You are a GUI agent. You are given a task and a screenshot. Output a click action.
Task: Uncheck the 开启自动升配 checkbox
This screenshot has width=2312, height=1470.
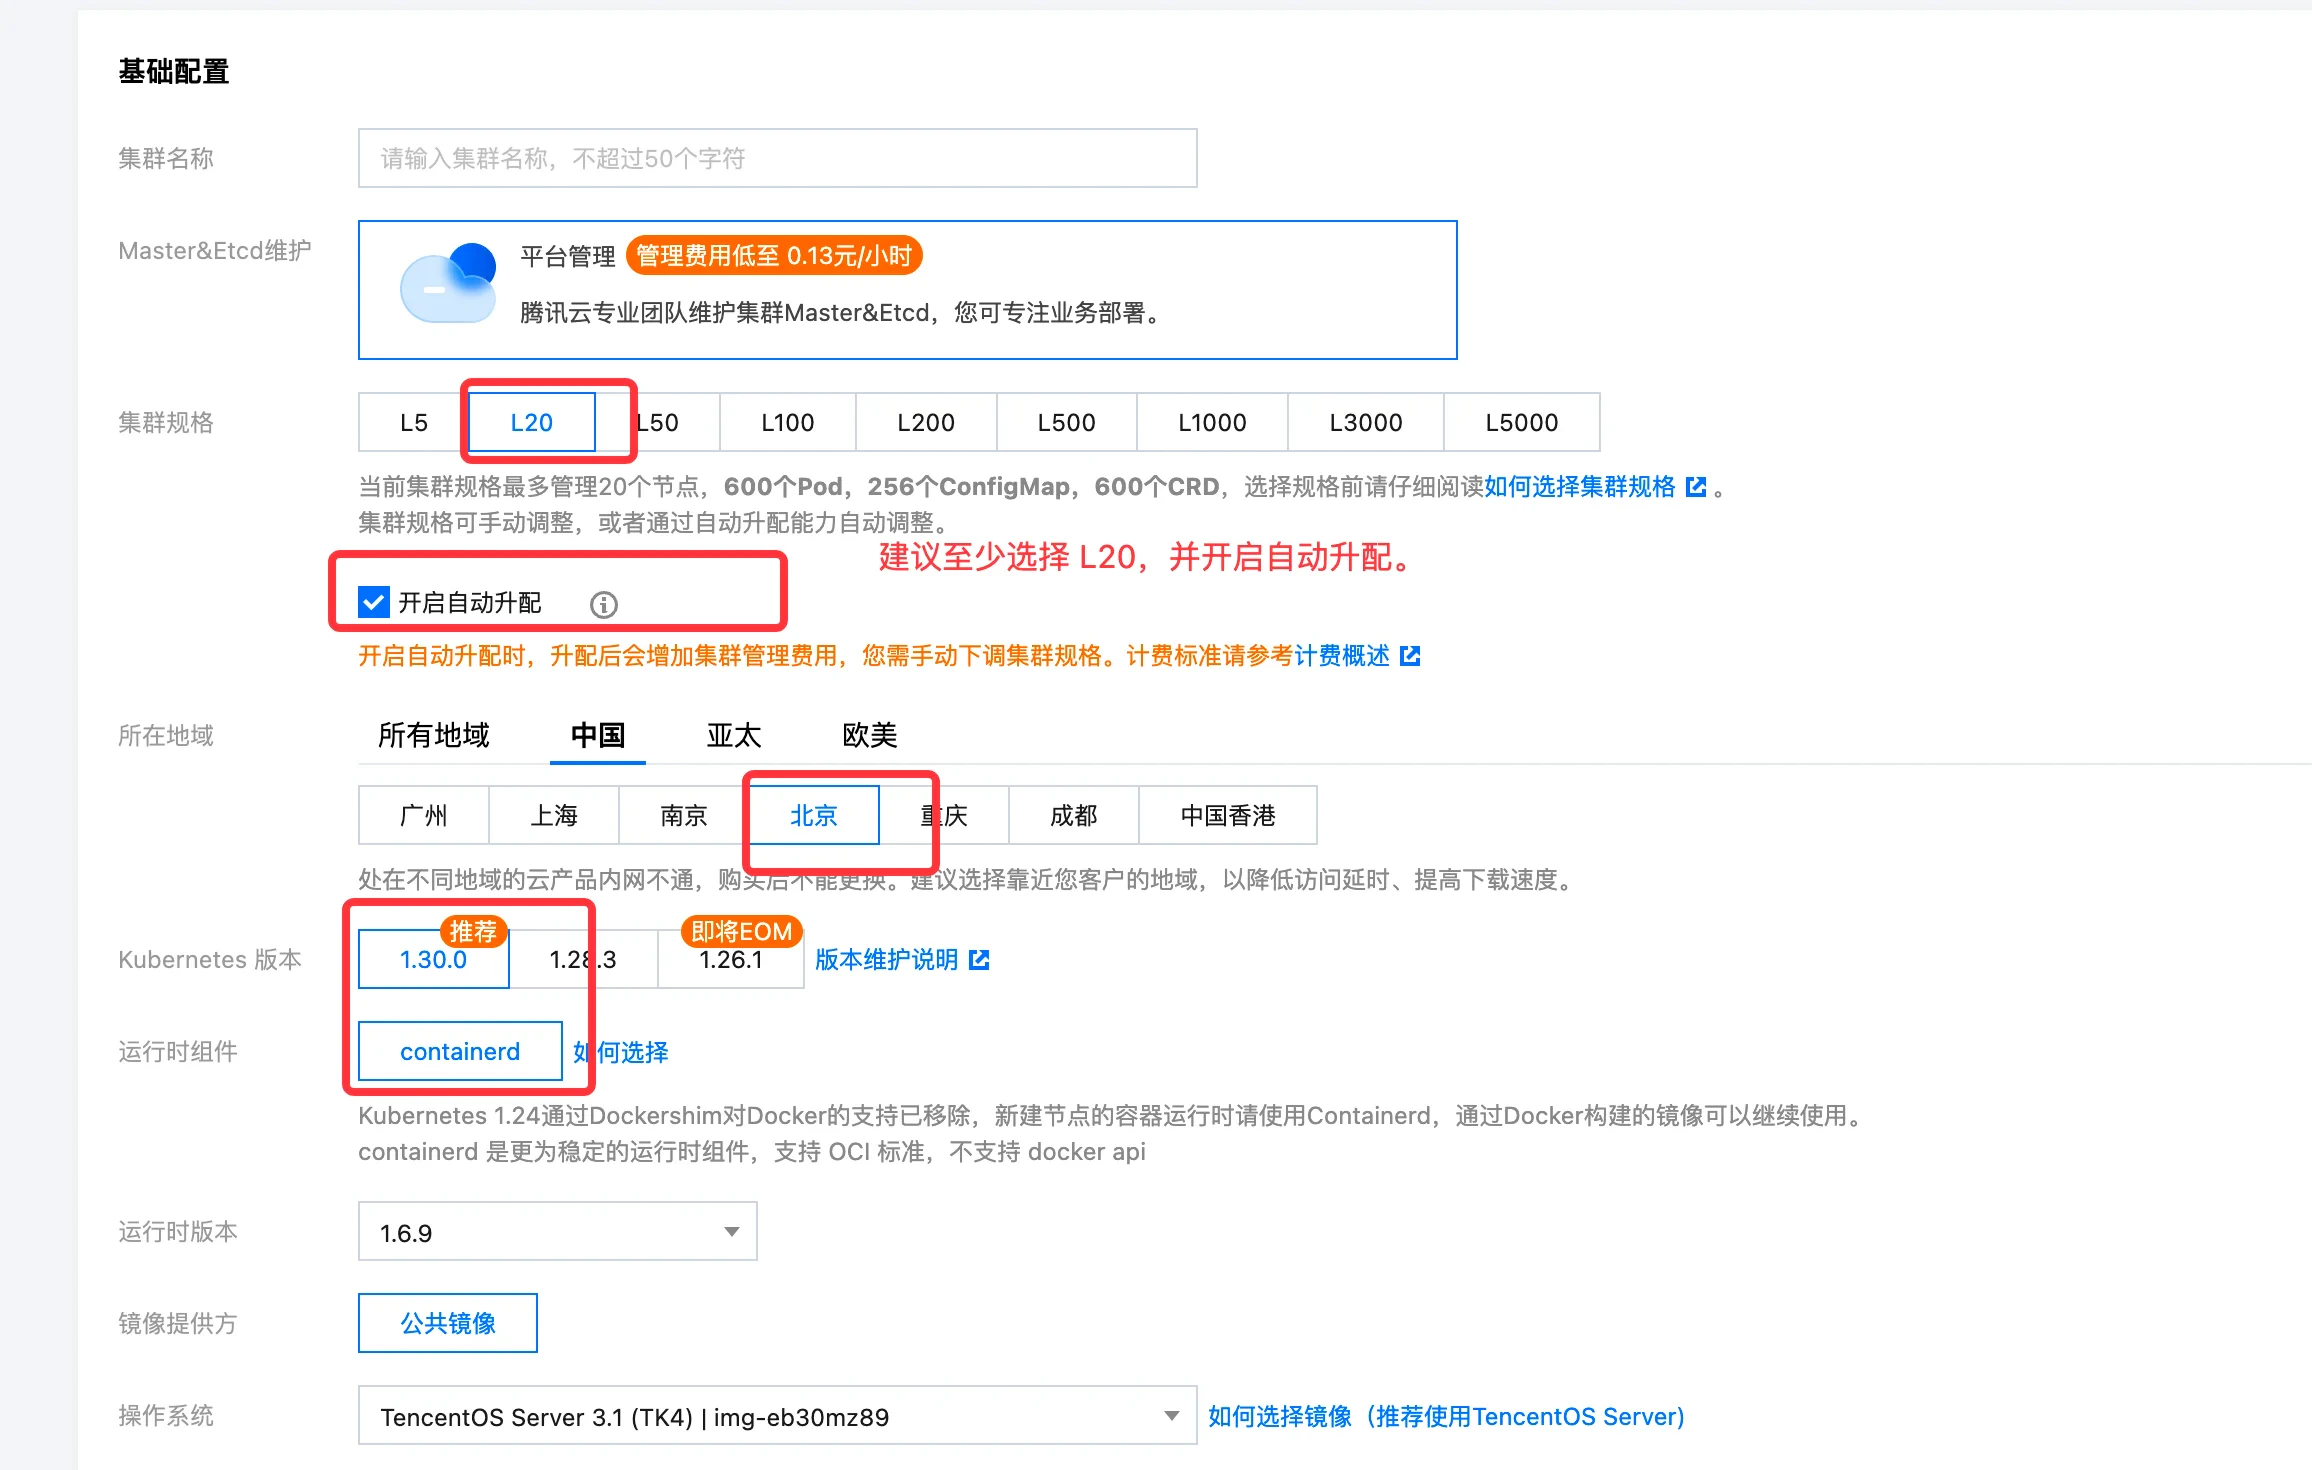click(x=373, y=603)
